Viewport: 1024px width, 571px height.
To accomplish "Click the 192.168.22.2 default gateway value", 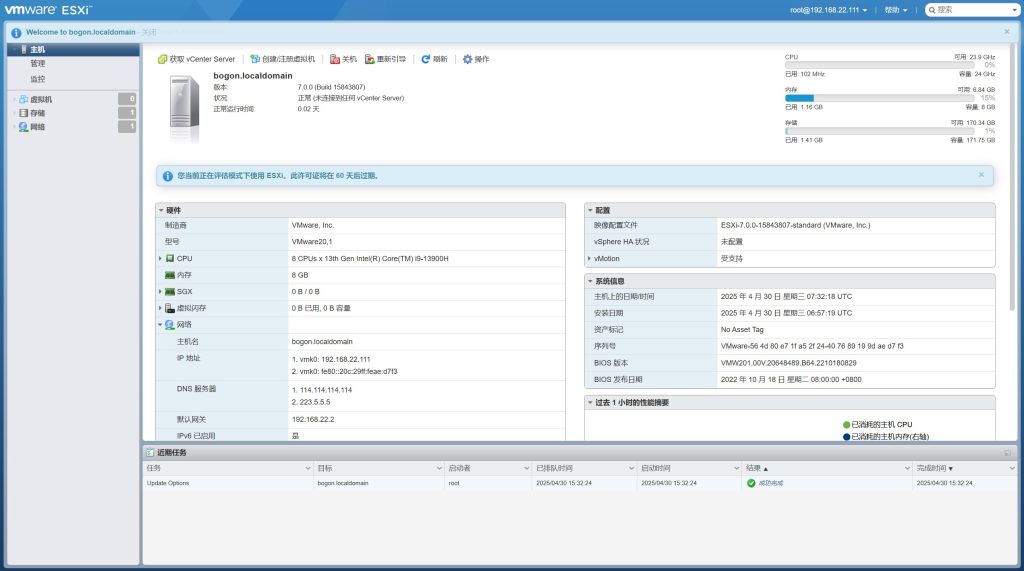I will point(313,419).
